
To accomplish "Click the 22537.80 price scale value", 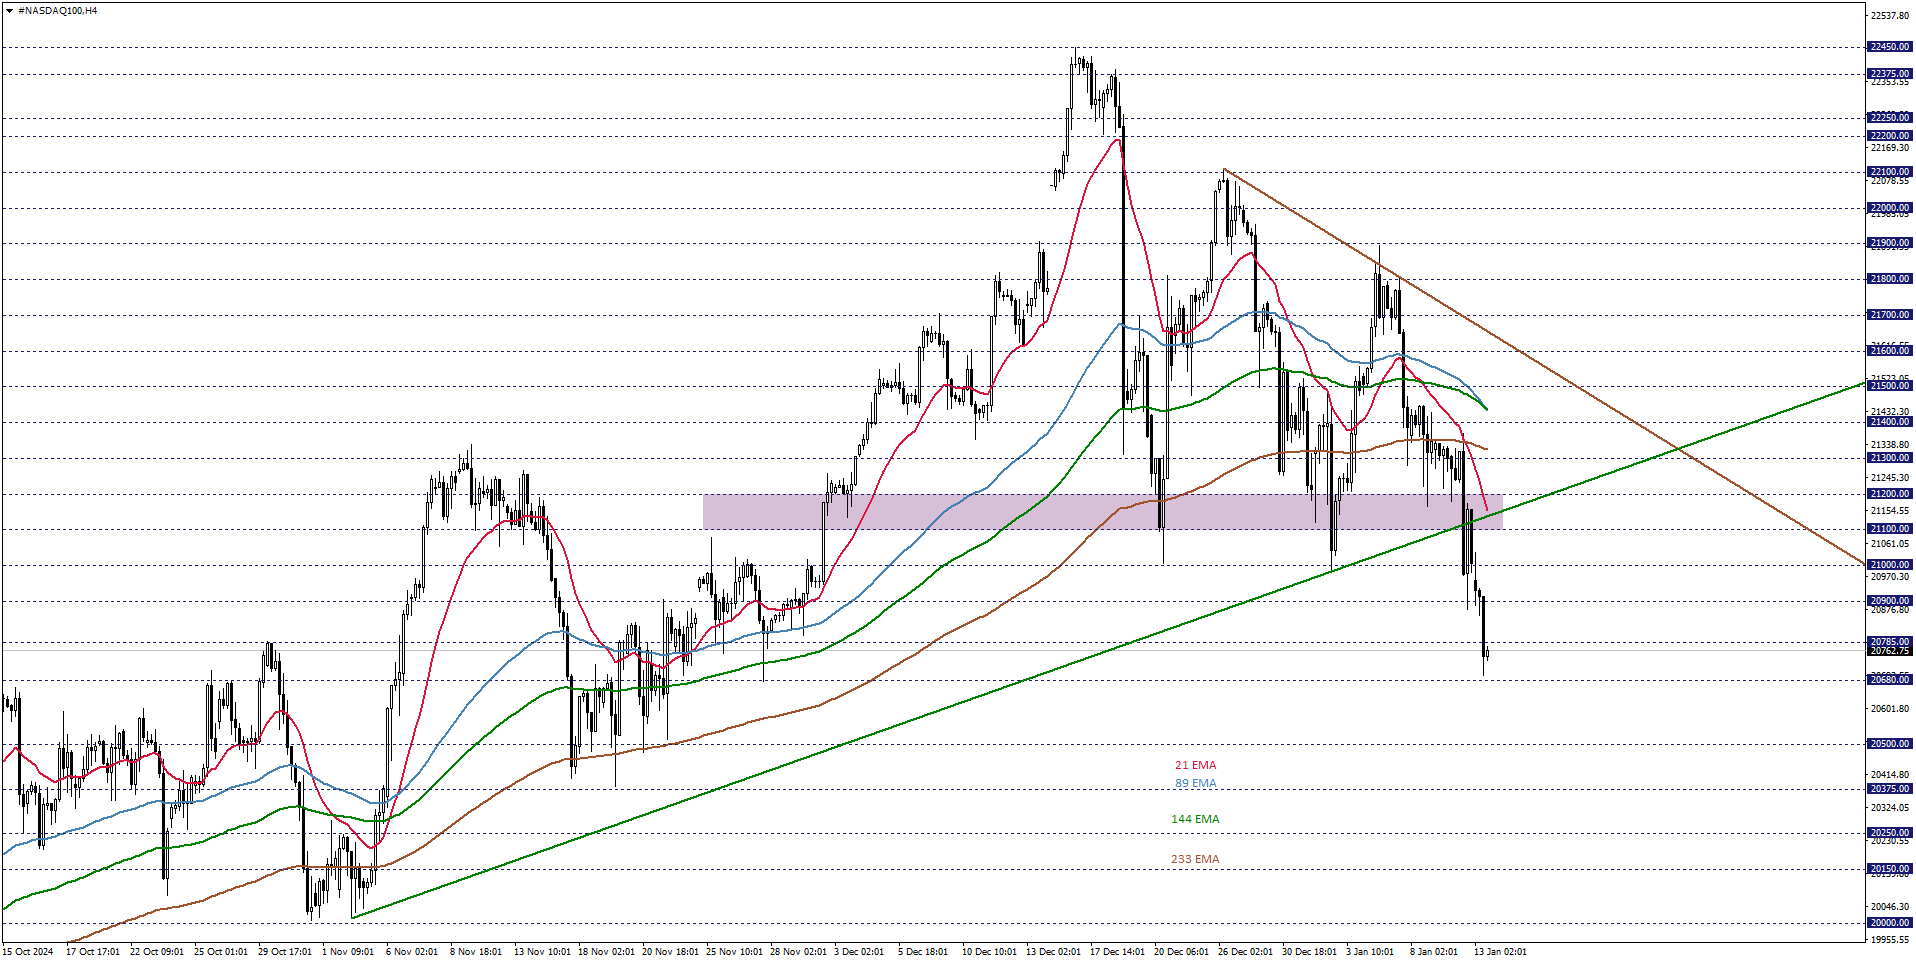I will coord(1889,16).
